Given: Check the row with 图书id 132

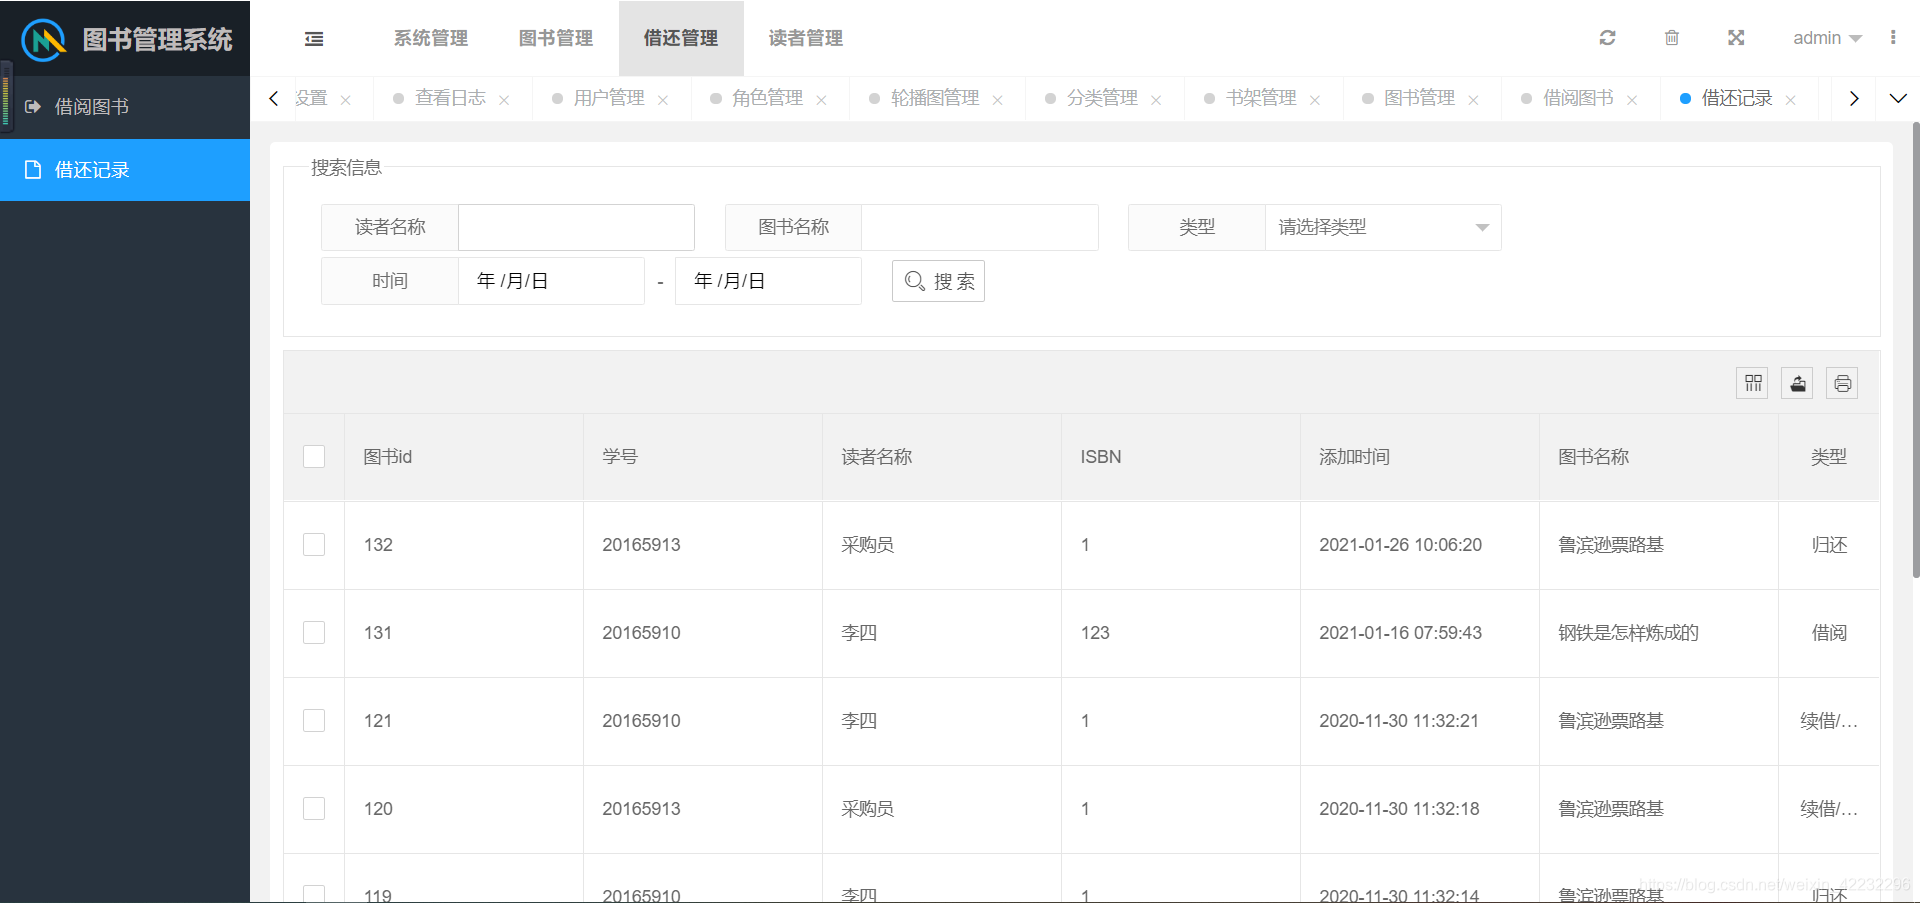Looking at the screenshot, I should coord(314,545).
